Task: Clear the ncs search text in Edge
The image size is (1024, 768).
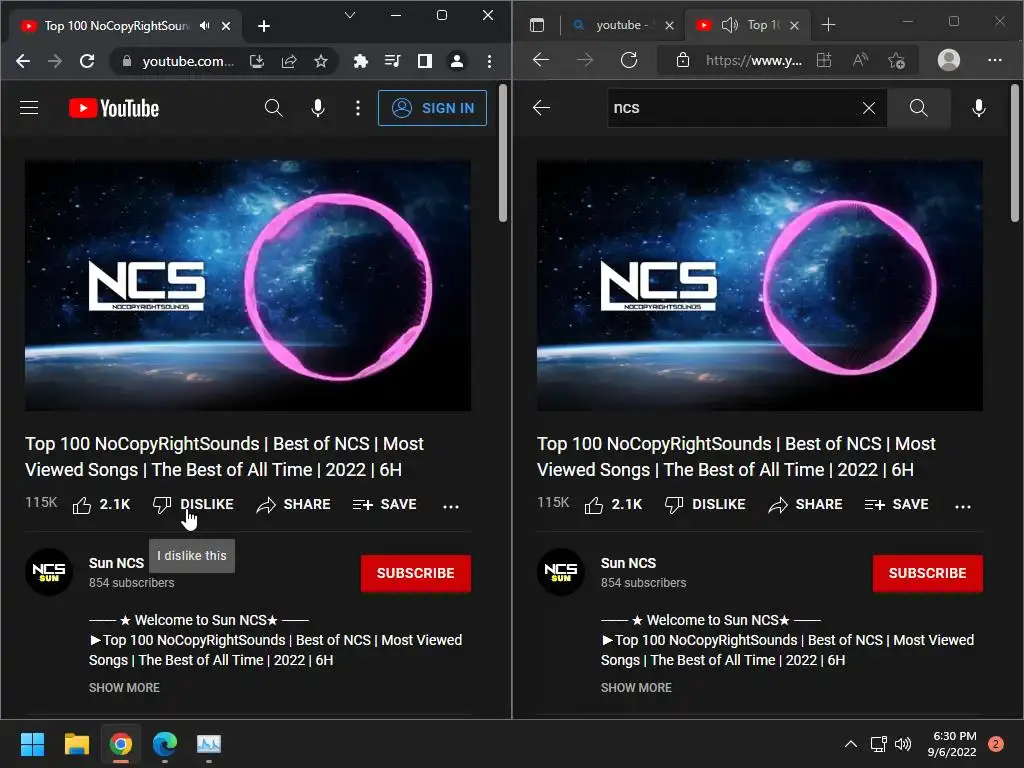Action: point(869,108)
